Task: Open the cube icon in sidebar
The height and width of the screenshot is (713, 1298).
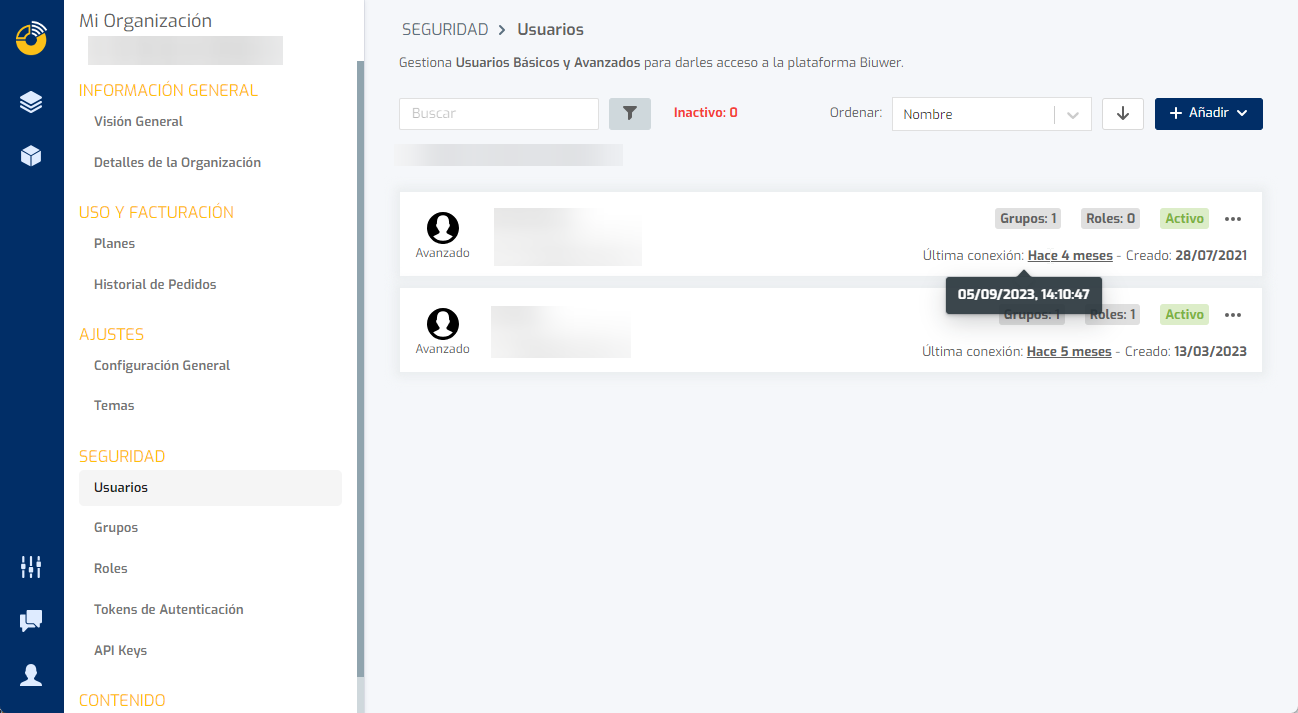Action: pos(31,156)
